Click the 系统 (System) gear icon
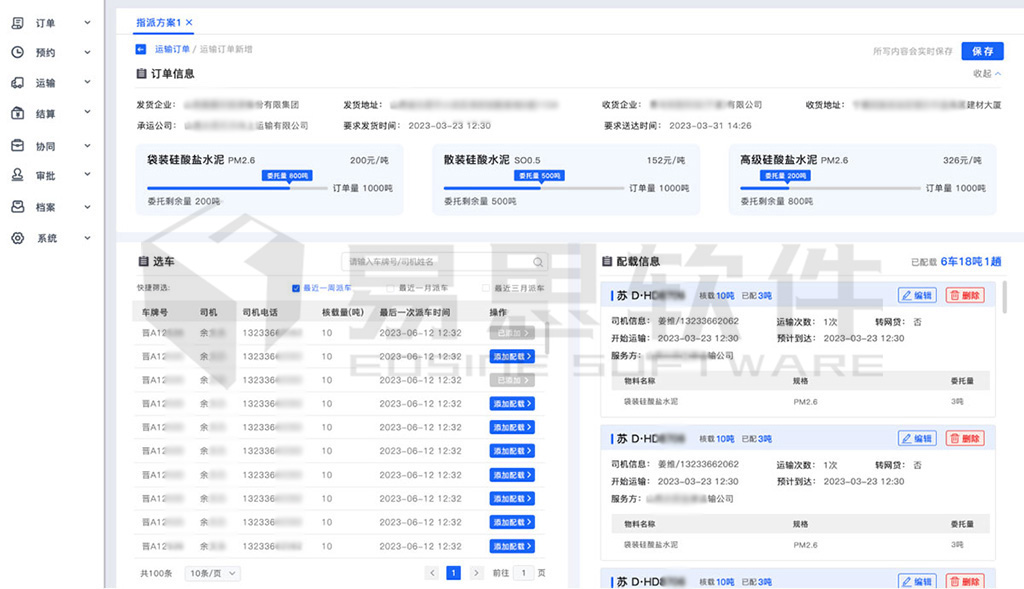The image size is (1024, 589). click(16, 238)
